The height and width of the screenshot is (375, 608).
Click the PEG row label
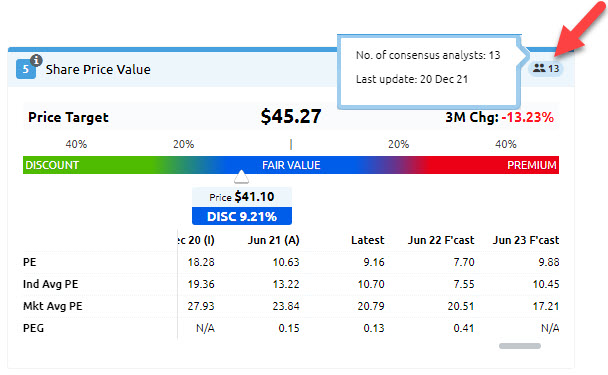click(x=33, y=328)
